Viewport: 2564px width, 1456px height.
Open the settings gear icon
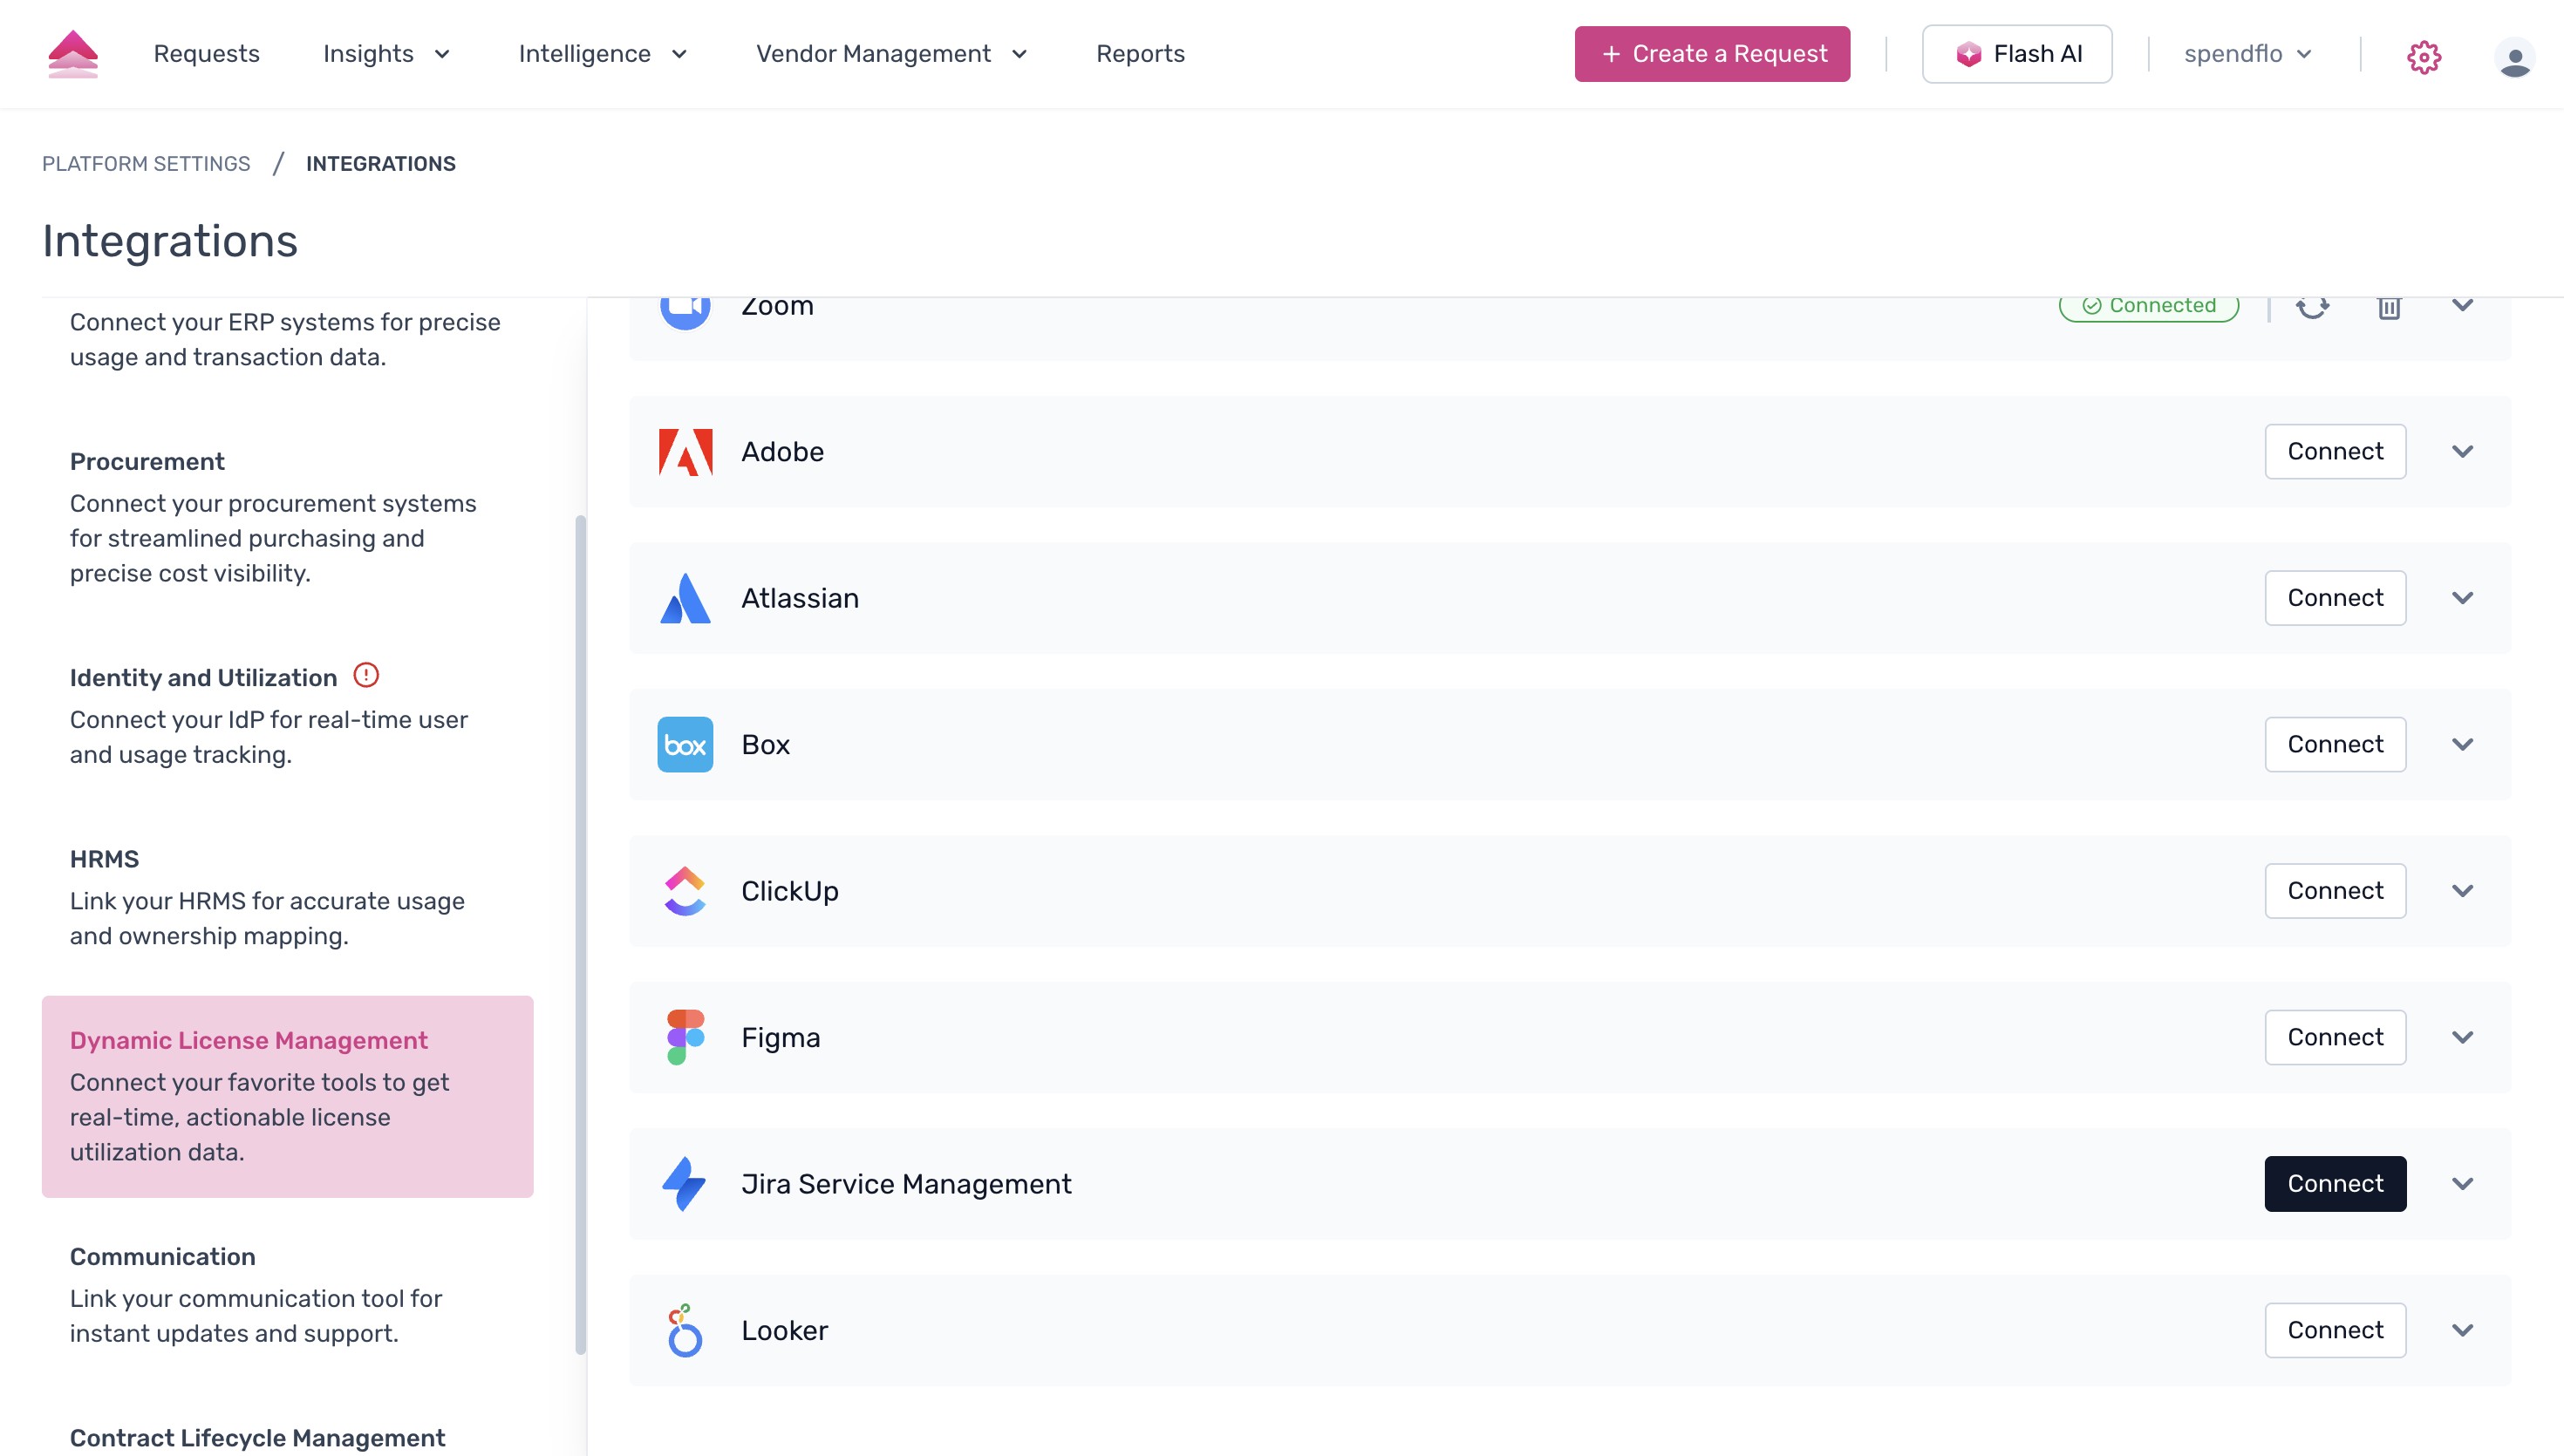tap(2424, 57)
